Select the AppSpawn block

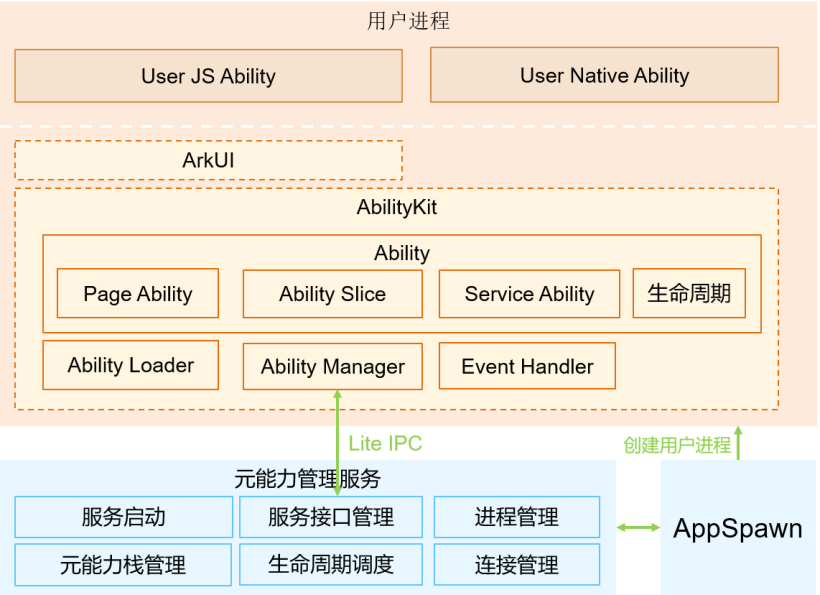click(737, 528)
